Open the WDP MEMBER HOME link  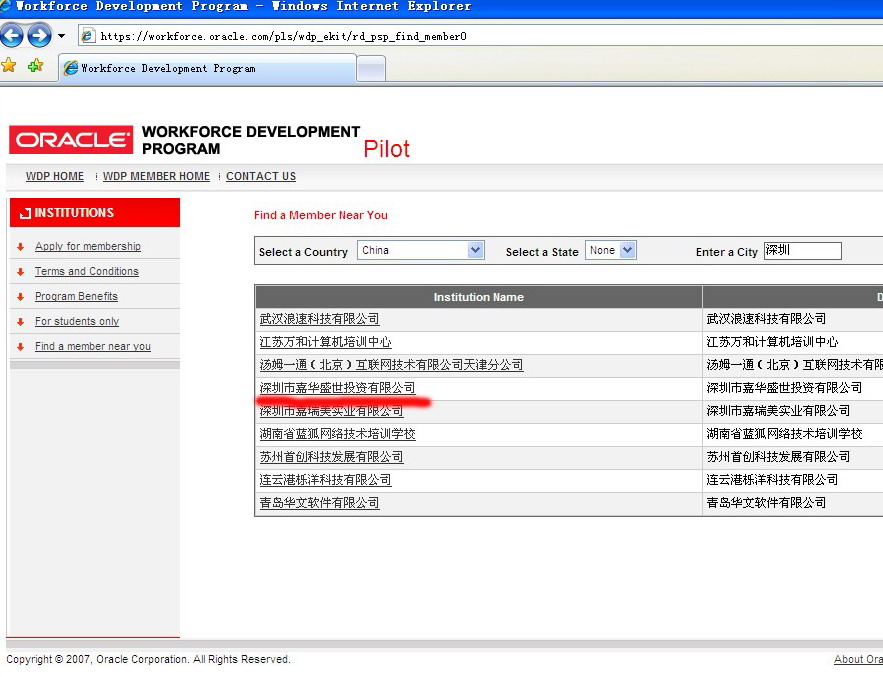[x=156, y=176]
